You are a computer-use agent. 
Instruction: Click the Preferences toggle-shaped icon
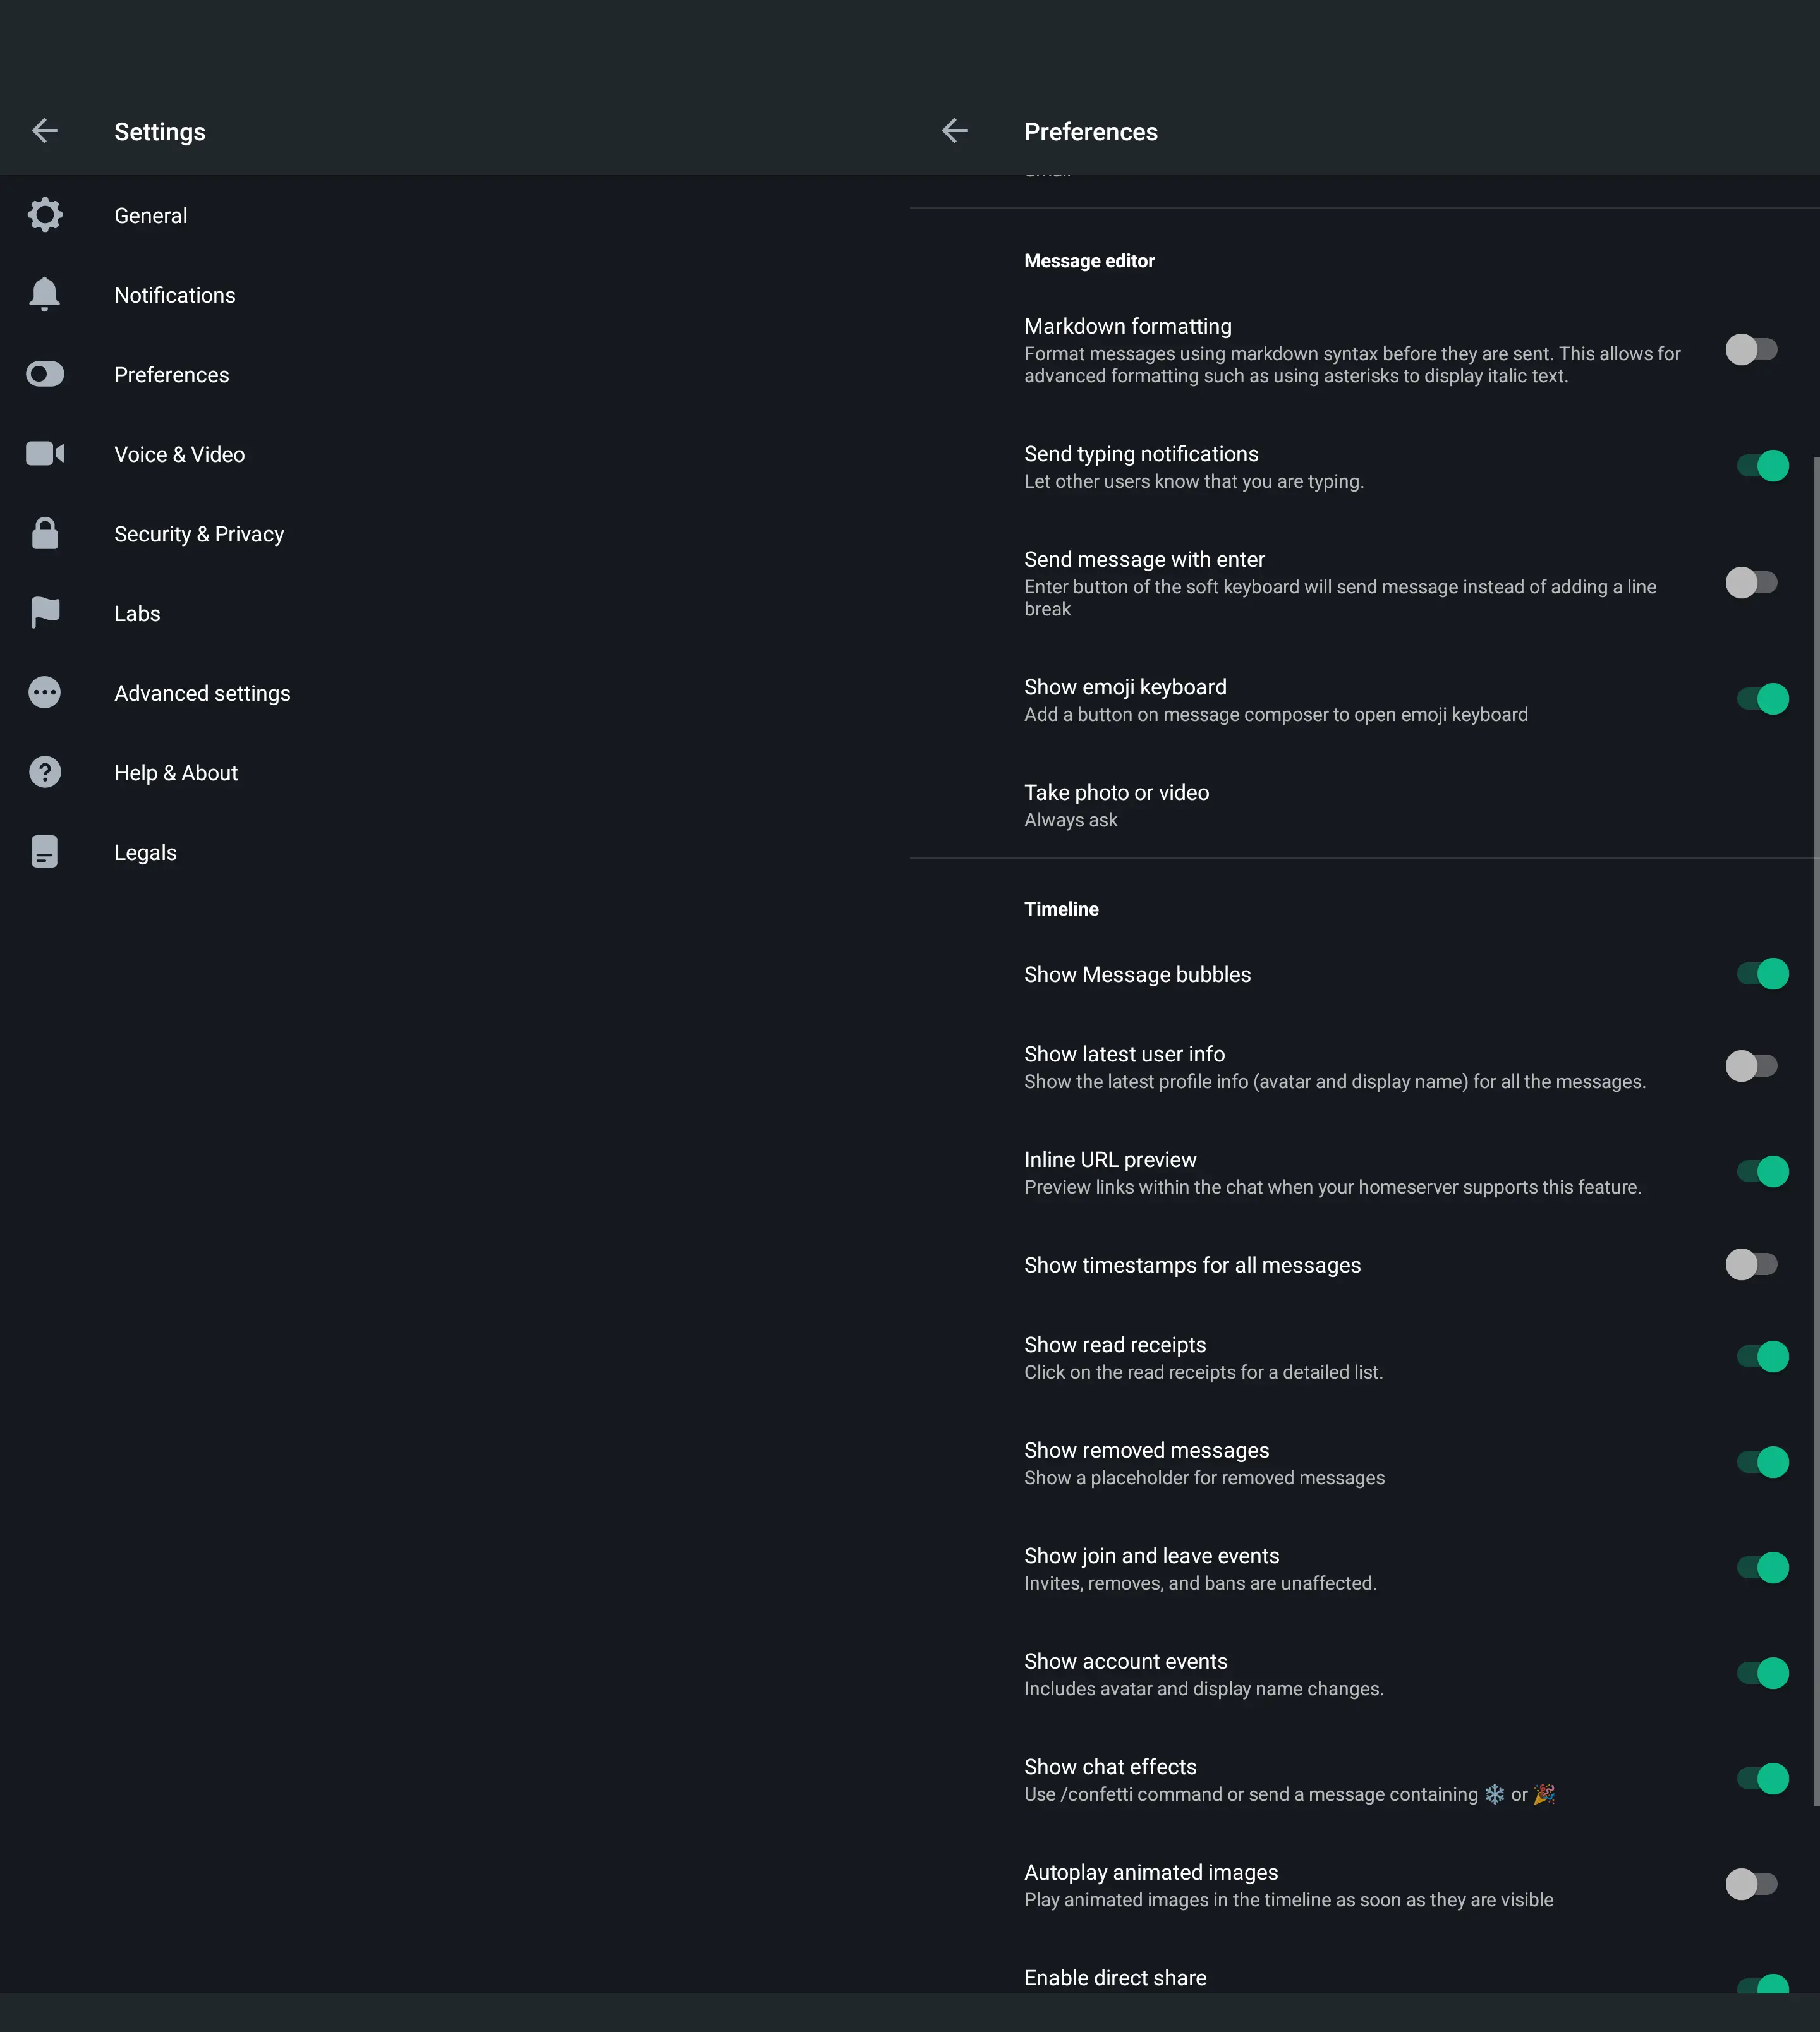pyautogui.click(x=45, y=374)
